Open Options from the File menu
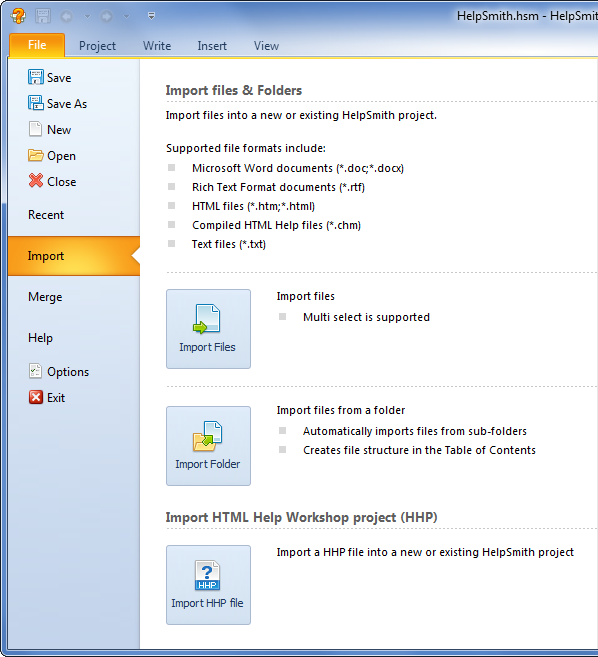 point(68,372)
